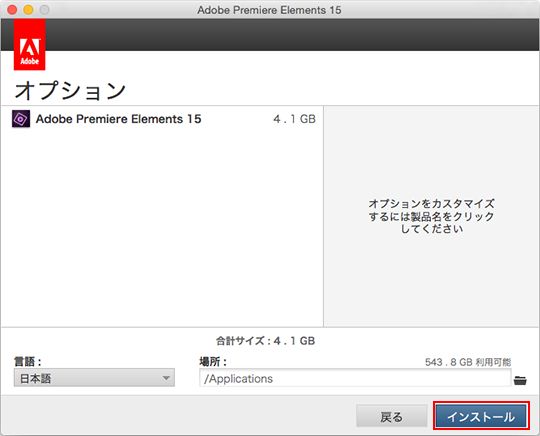Click the 4.1 GB size next to product

(294, 119)
